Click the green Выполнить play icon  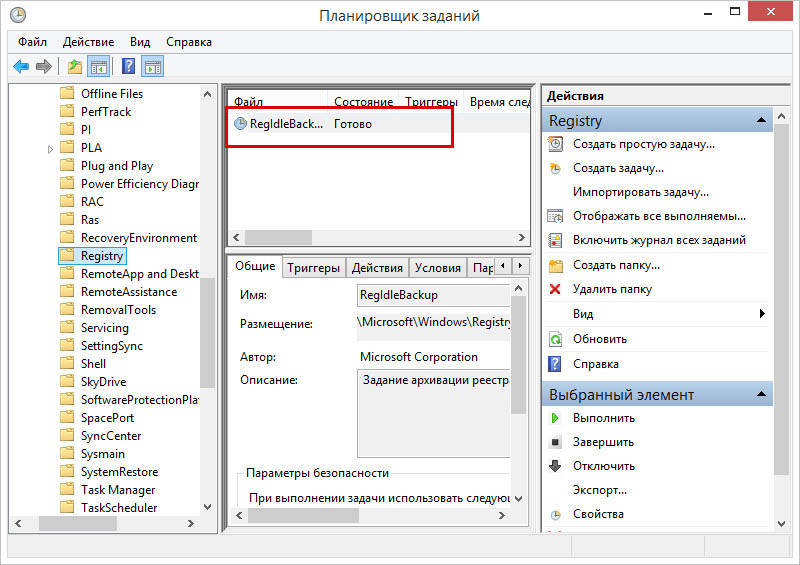click(x=555, y=418)
